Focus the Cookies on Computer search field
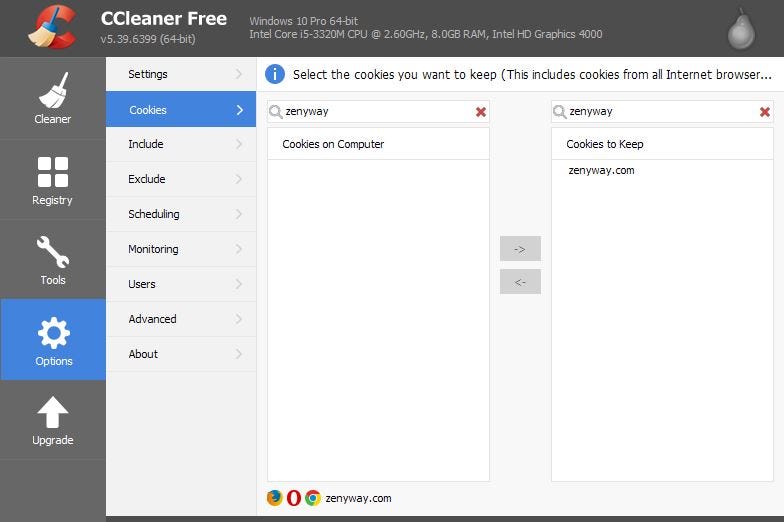The width and height of the screenshot is (784, 522). [x=378, y=112]
